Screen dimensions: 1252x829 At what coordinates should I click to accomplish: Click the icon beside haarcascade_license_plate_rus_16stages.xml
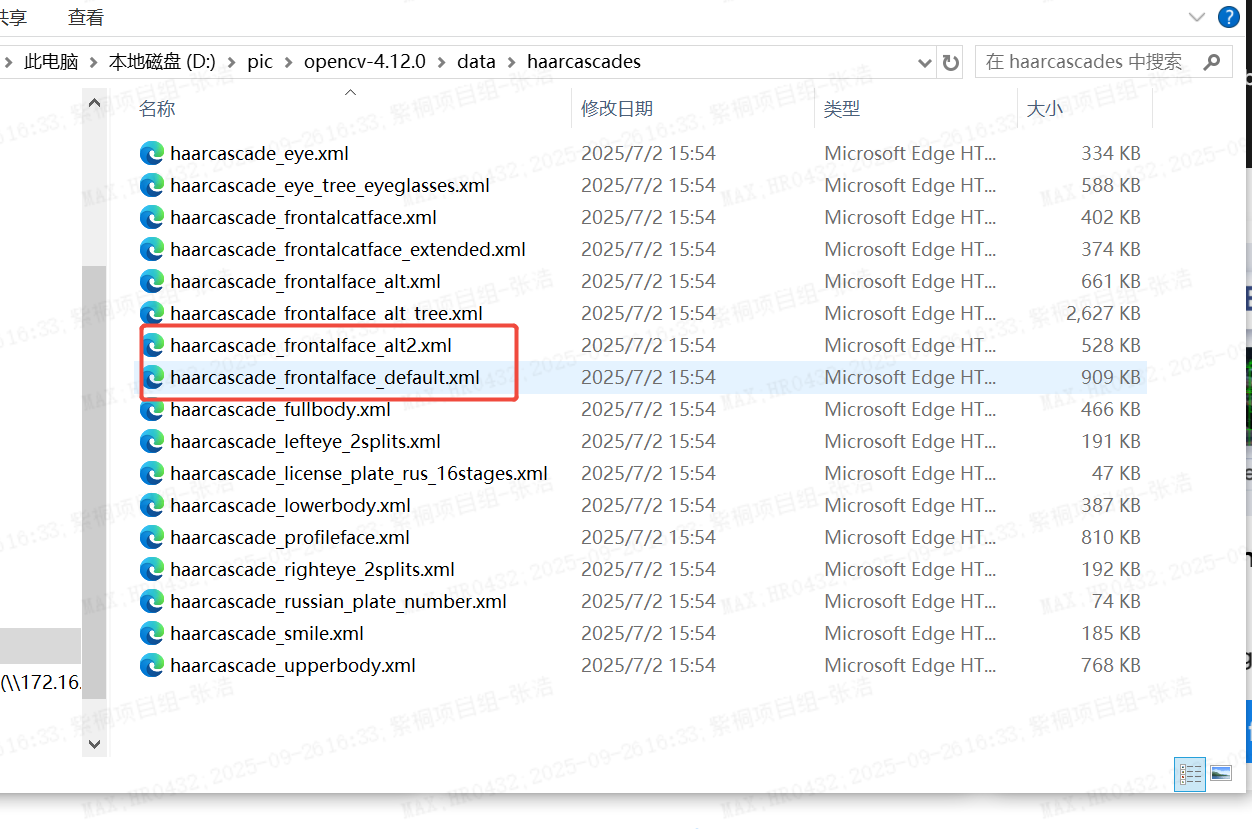152,473
